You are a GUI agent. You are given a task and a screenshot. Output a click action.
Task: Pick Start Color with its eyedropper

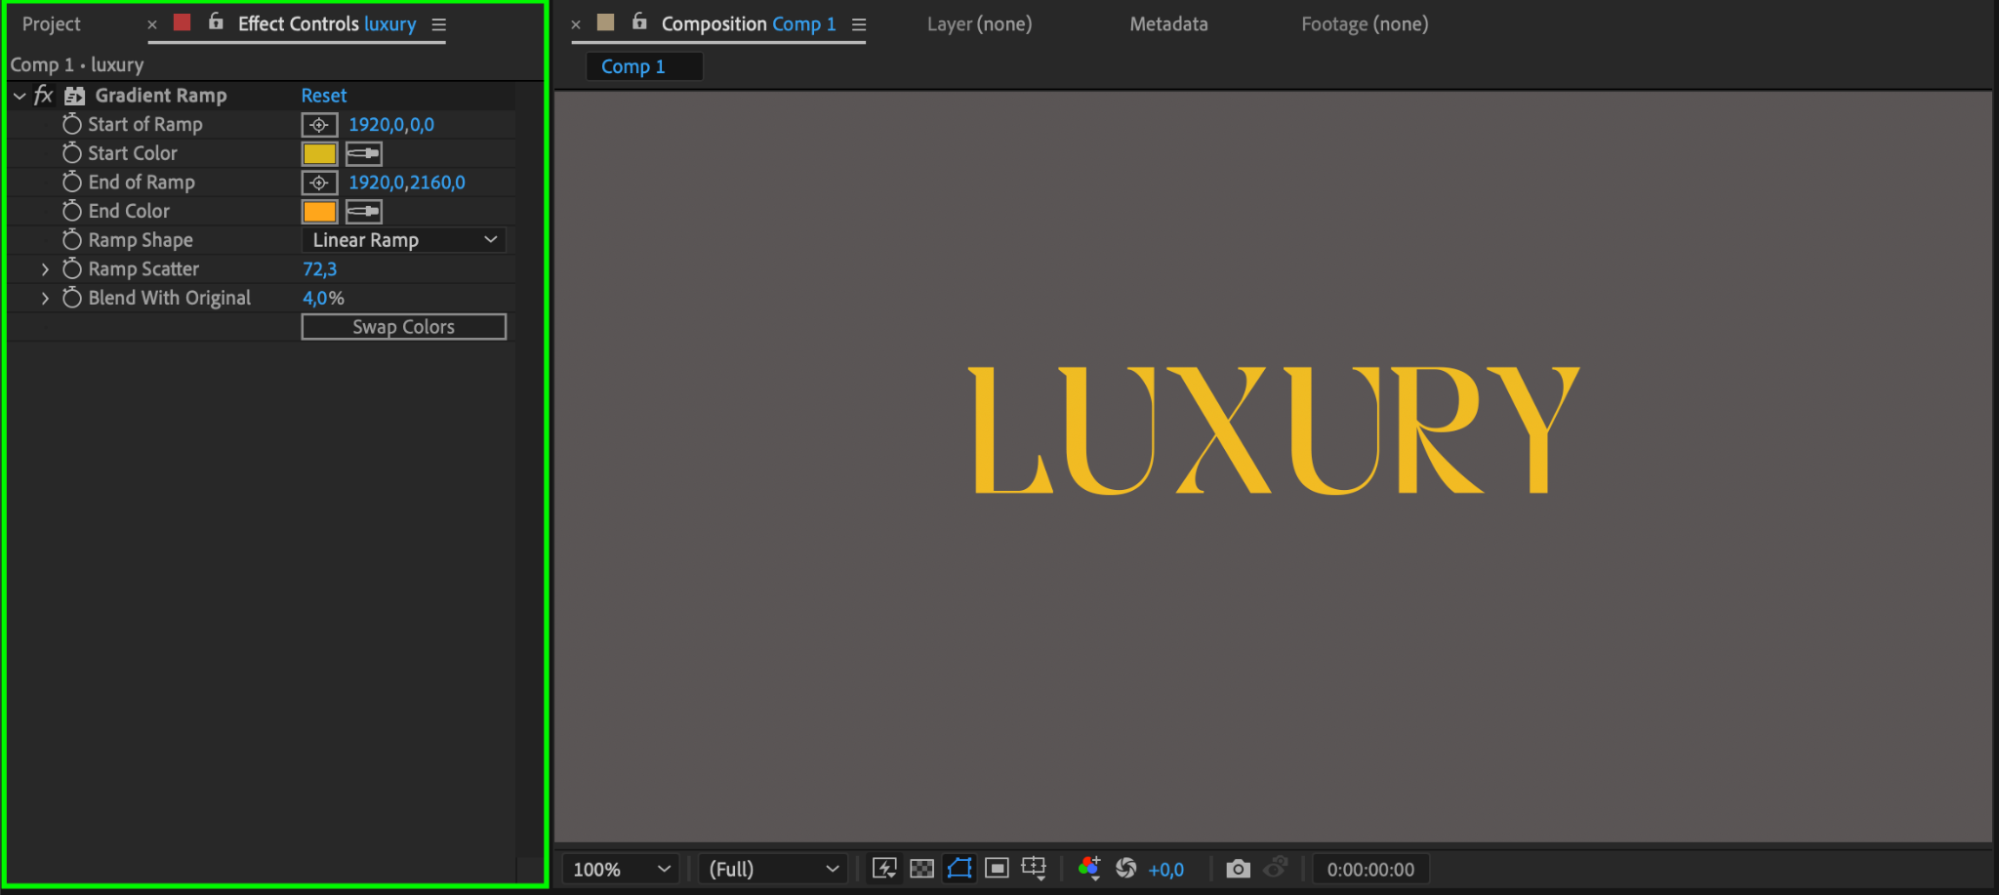(364, 154)
